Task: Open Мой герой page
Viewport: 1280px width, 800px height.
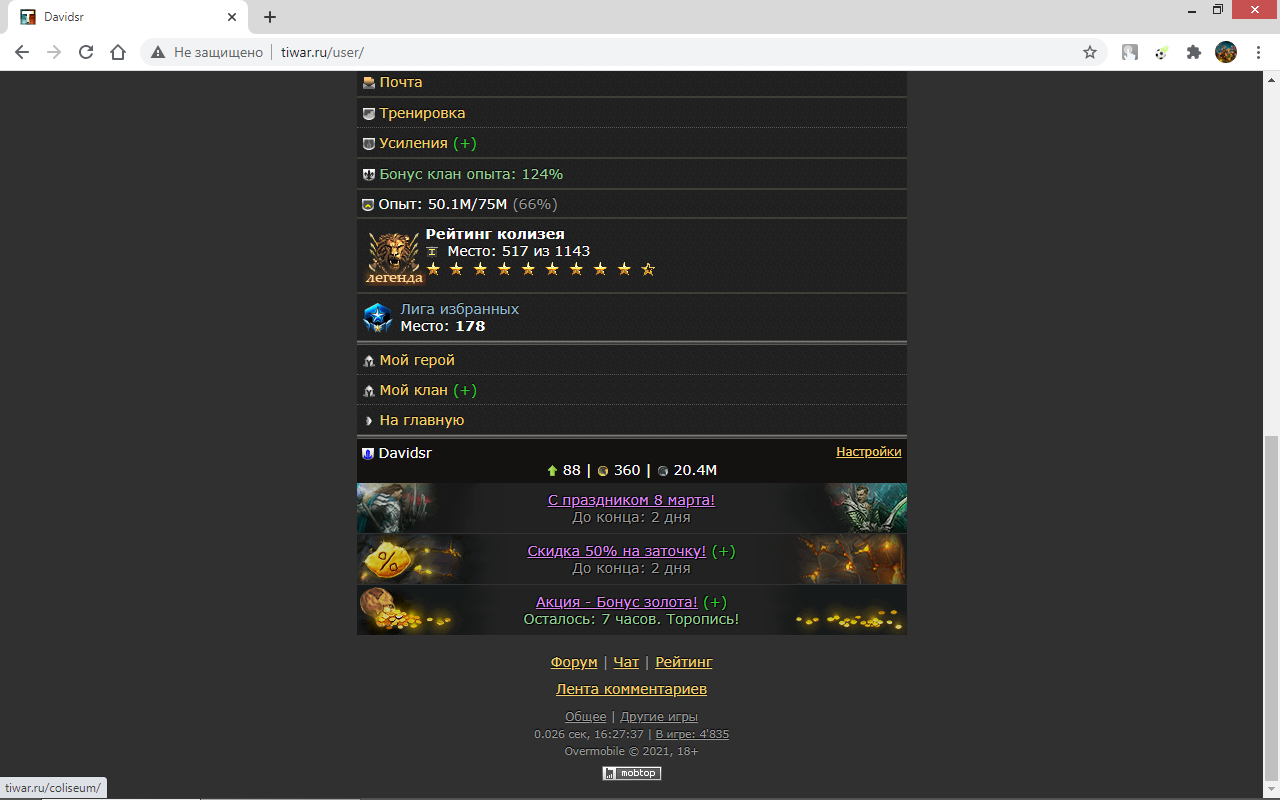Action: pos(417,360)
